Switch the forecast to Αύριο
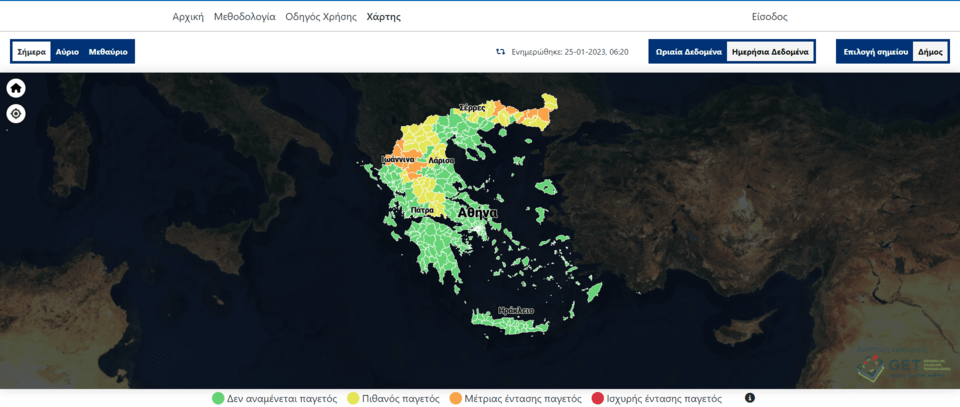960x407 pixels. 67,51
